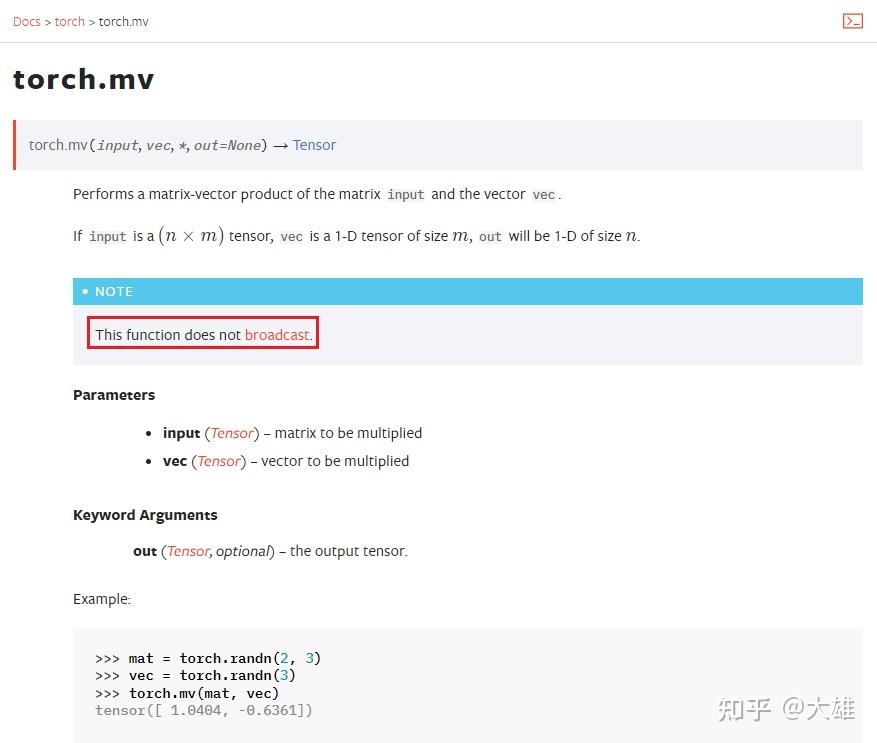The height and width of the screenshot is (743, 877).
Task: Open the Tensor link under Keyword Arguments
Action: pos(188,550)
